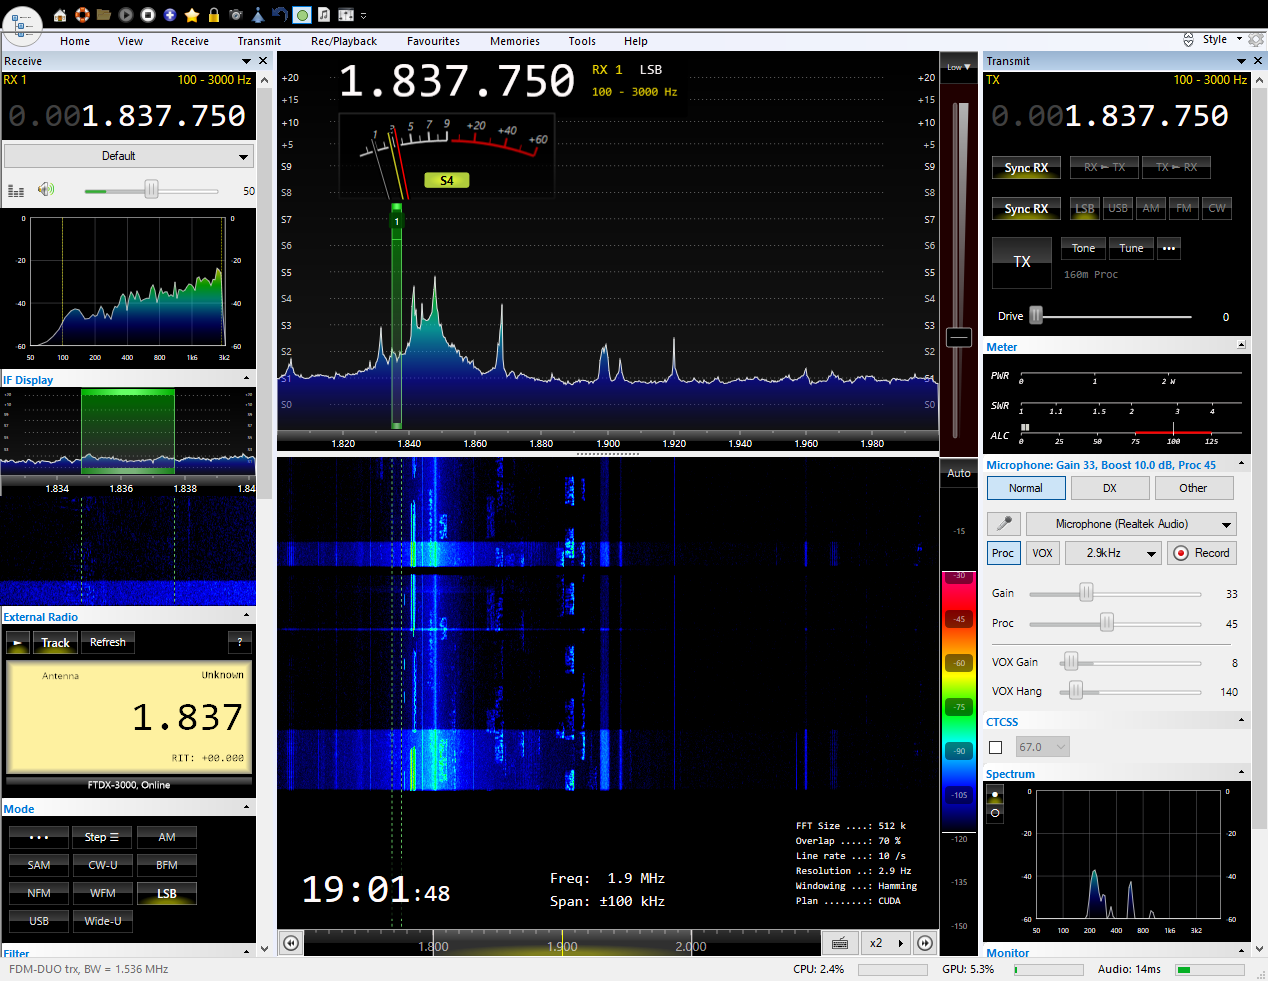Screen dimensions: 1268x981
Task: Open the Microphone (Realtek Audio) device dropdown
Action: pos(1132,524)
